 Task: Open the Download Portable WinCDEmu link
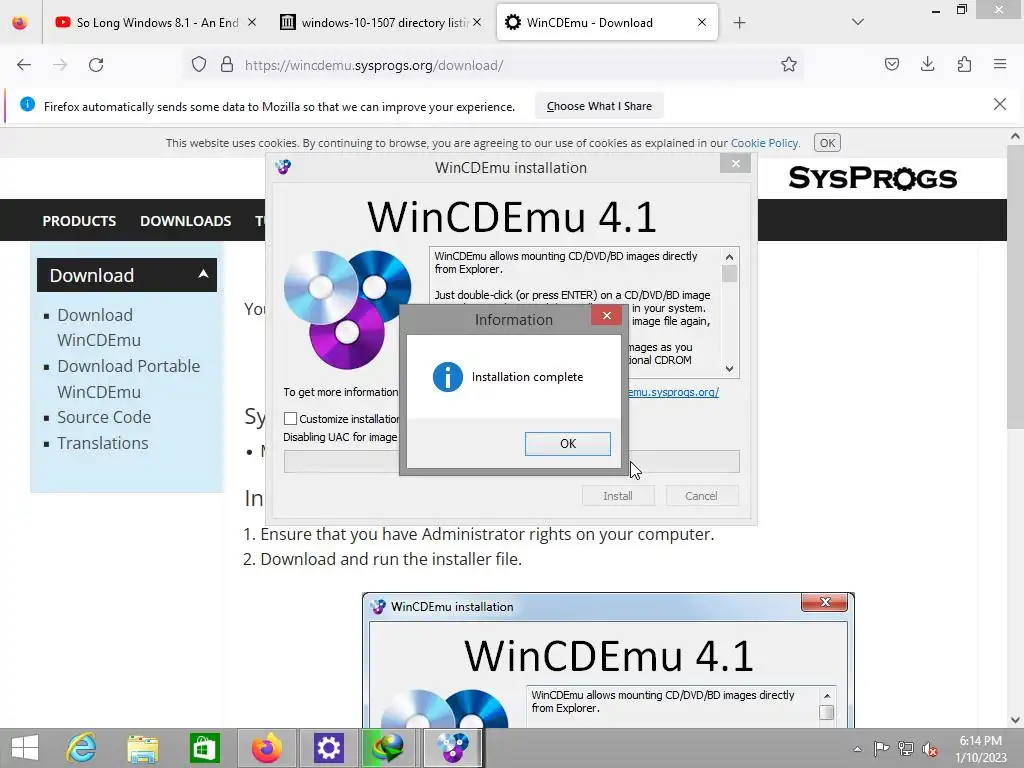[129, 379]
